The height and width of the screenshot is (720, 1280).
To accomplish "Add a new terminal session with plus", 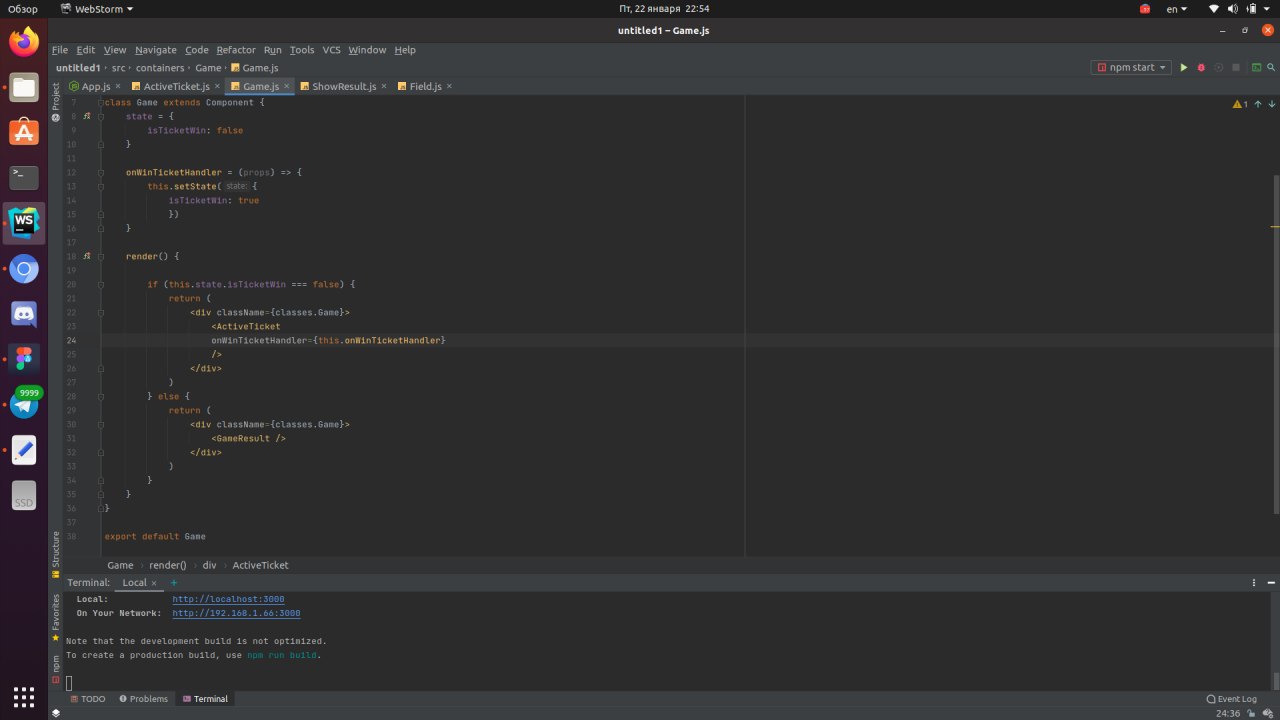I will click(x=173, y=582).
